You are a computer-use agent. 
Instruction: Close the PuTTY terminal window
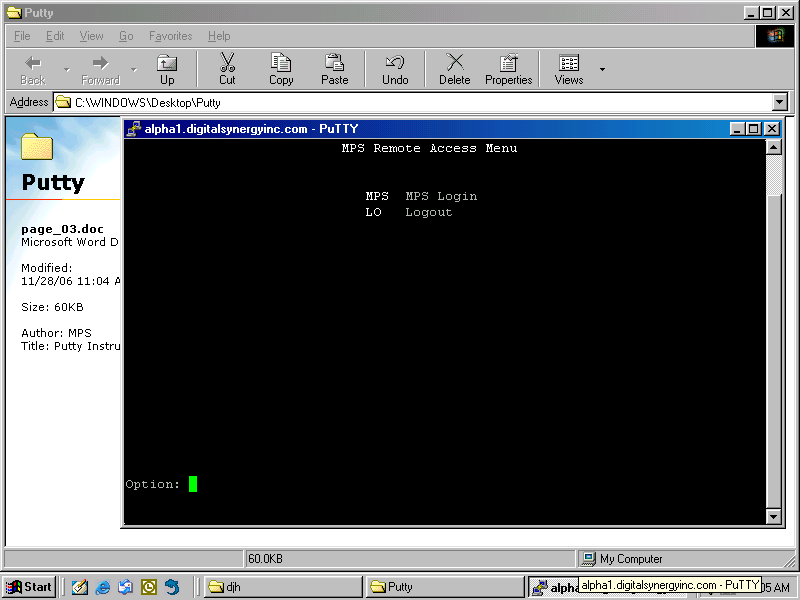[772, 129]
